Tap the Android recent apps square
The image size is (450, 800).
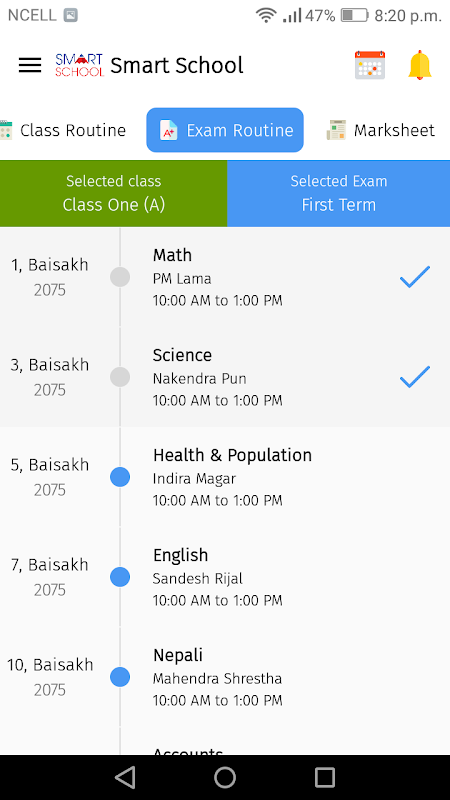pyautogui.click(x=324, y=778)
